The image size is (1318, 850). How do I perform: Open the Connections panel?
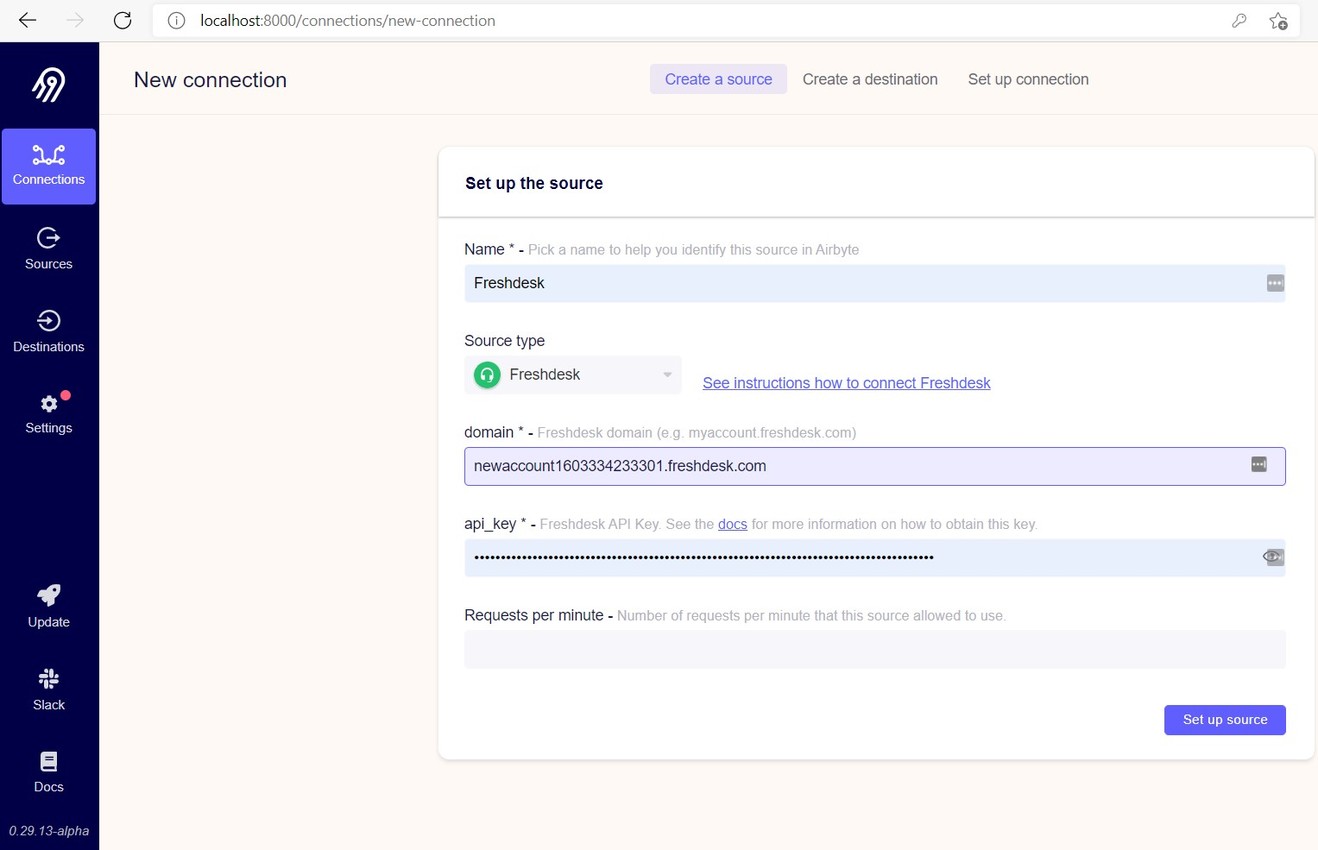[48, 165]
